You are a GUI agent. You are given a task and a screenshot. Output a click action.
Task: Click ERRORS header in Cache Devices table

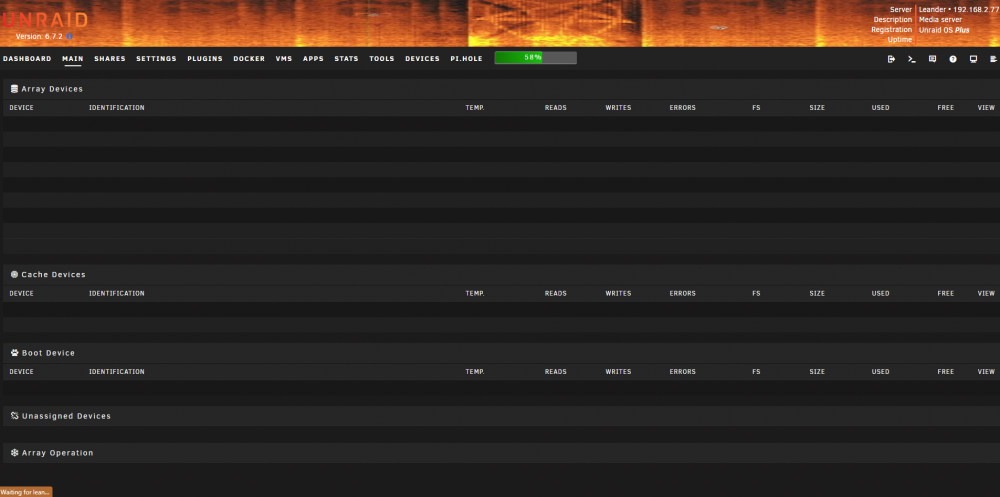(682, 293)
